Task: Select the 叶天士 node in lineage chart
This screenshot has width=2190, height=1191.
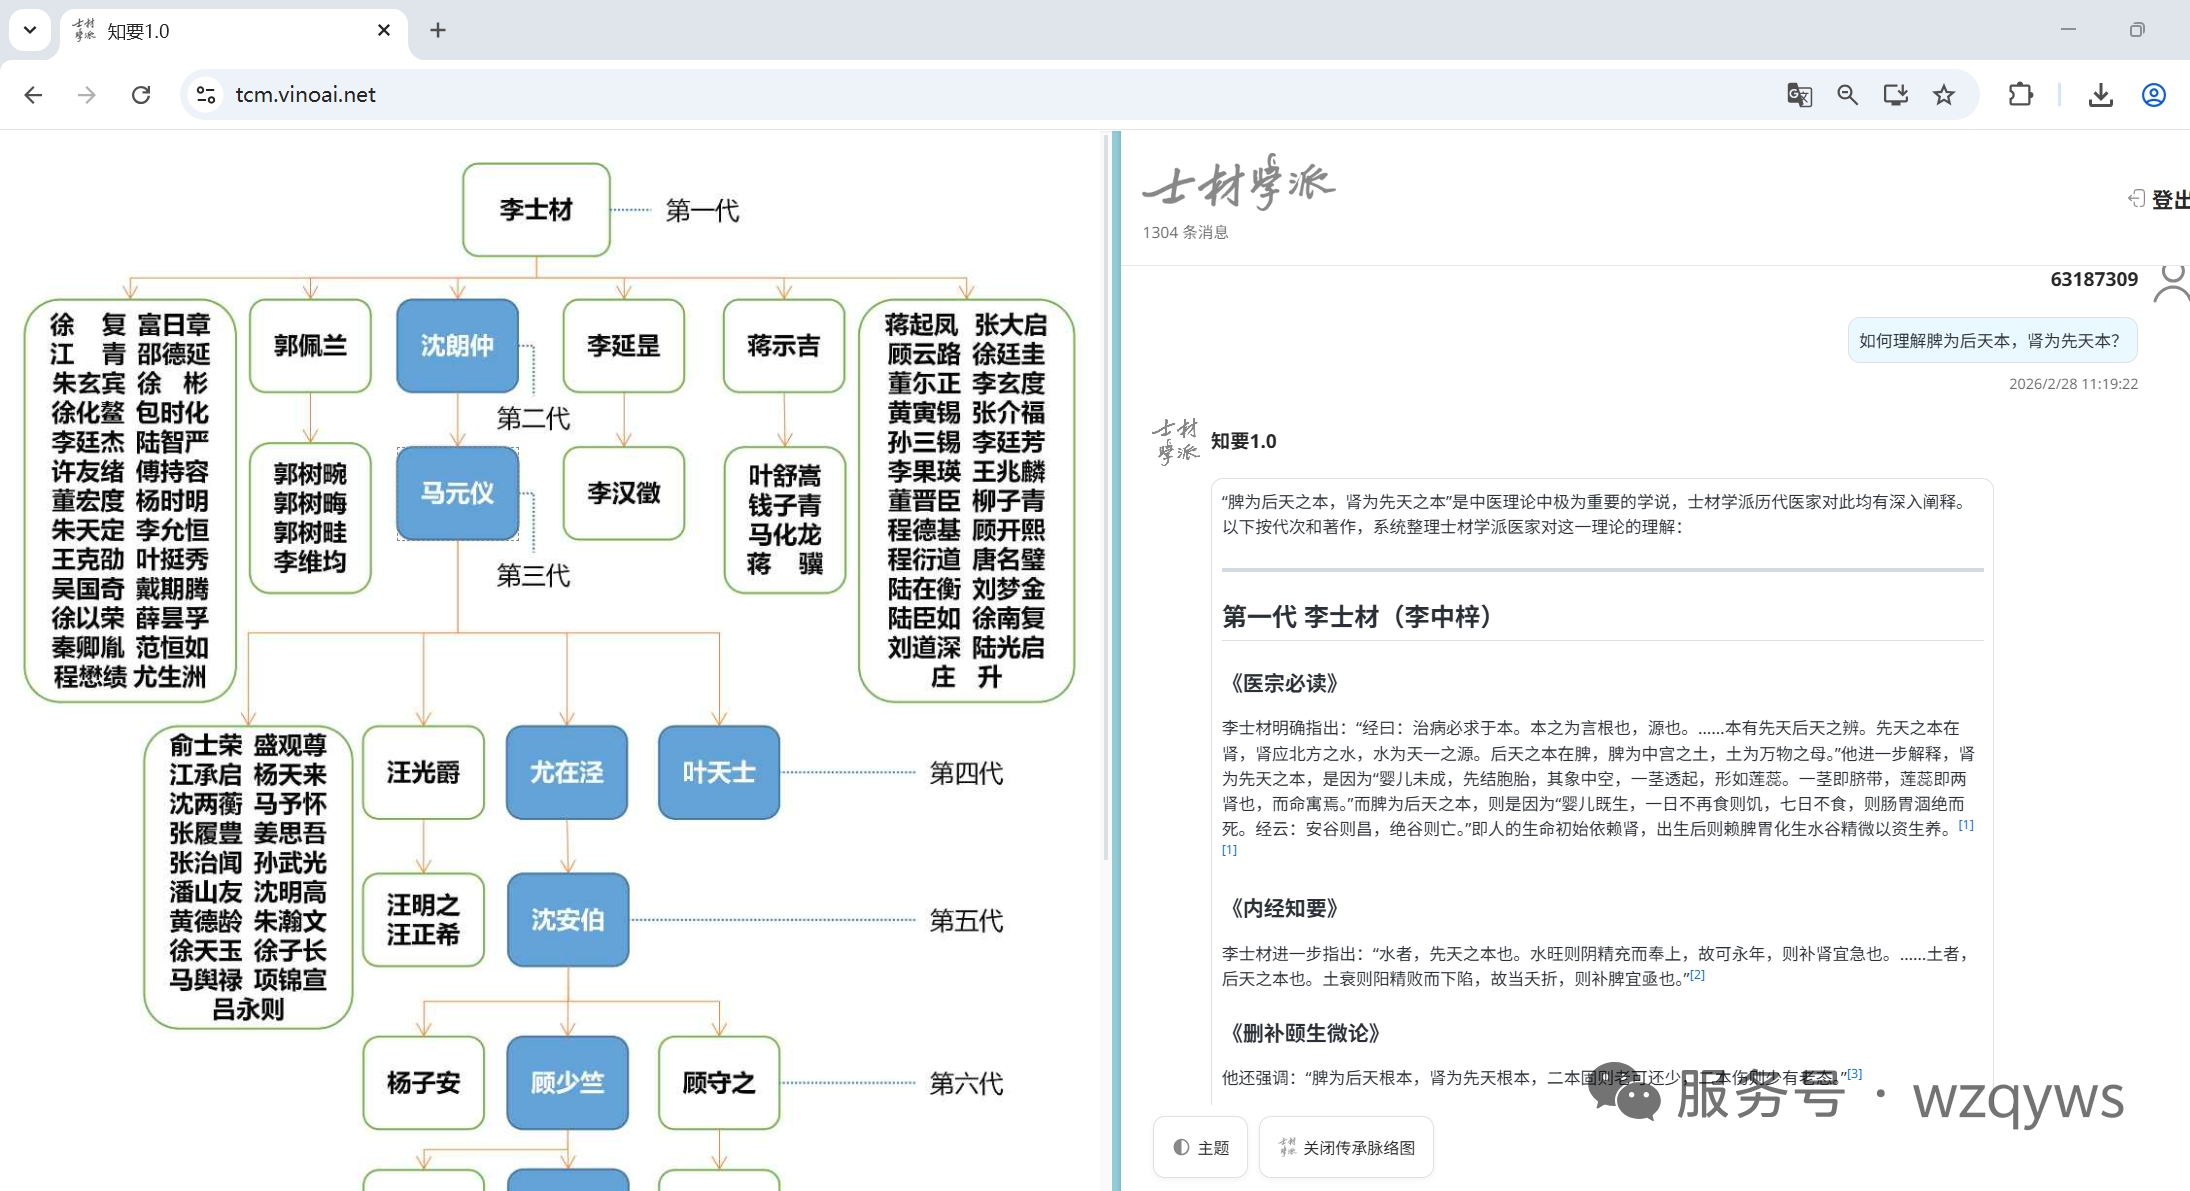Action: (x=718, y=772)
